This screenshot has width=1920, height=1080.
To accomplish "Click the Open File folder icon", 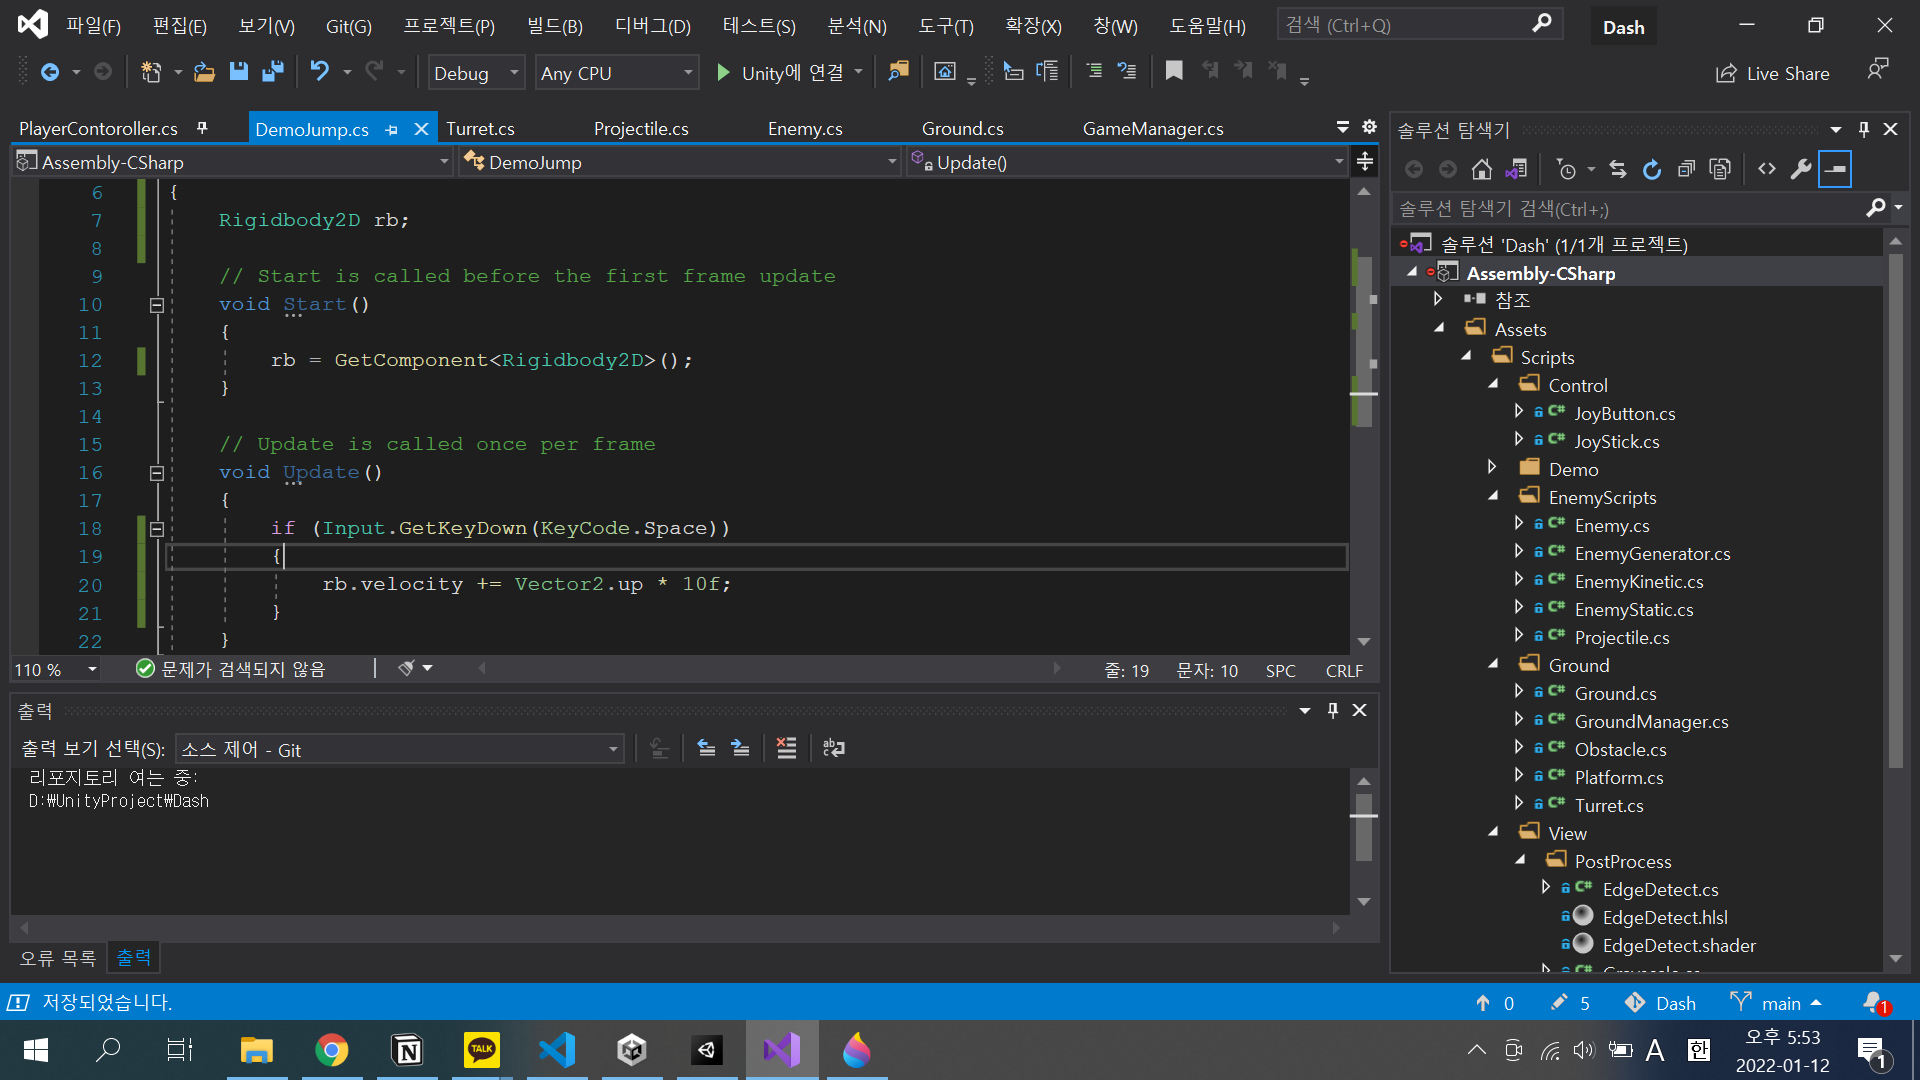I will pos(204,72).
